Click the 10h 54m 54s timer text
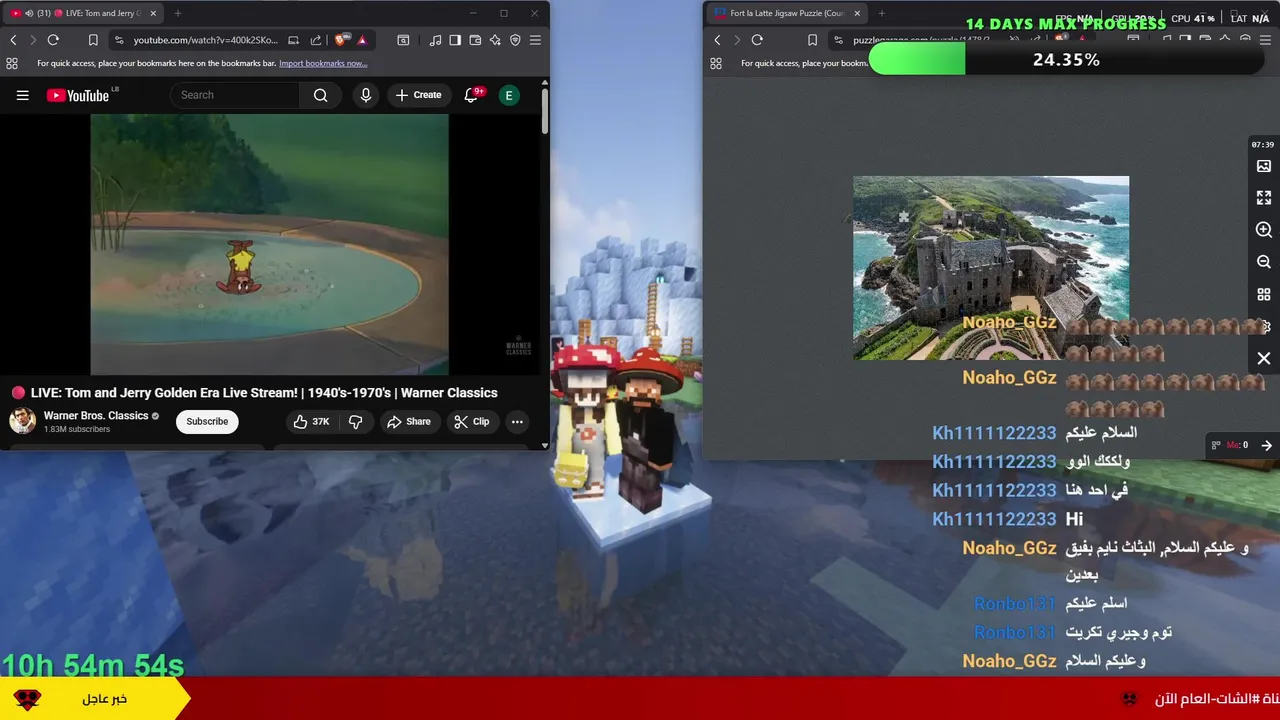 pos(93,665)
